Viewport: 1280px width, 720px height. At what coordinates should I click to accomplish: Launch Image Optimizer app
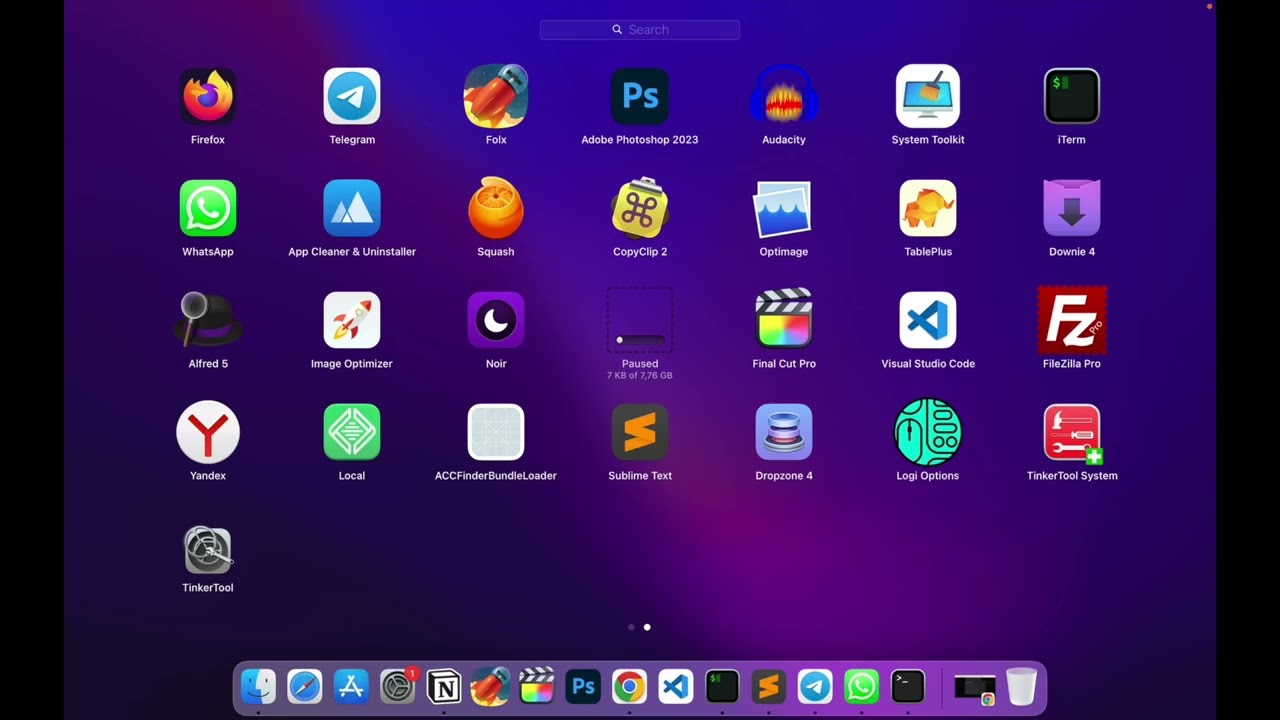[x=352, y=321]
